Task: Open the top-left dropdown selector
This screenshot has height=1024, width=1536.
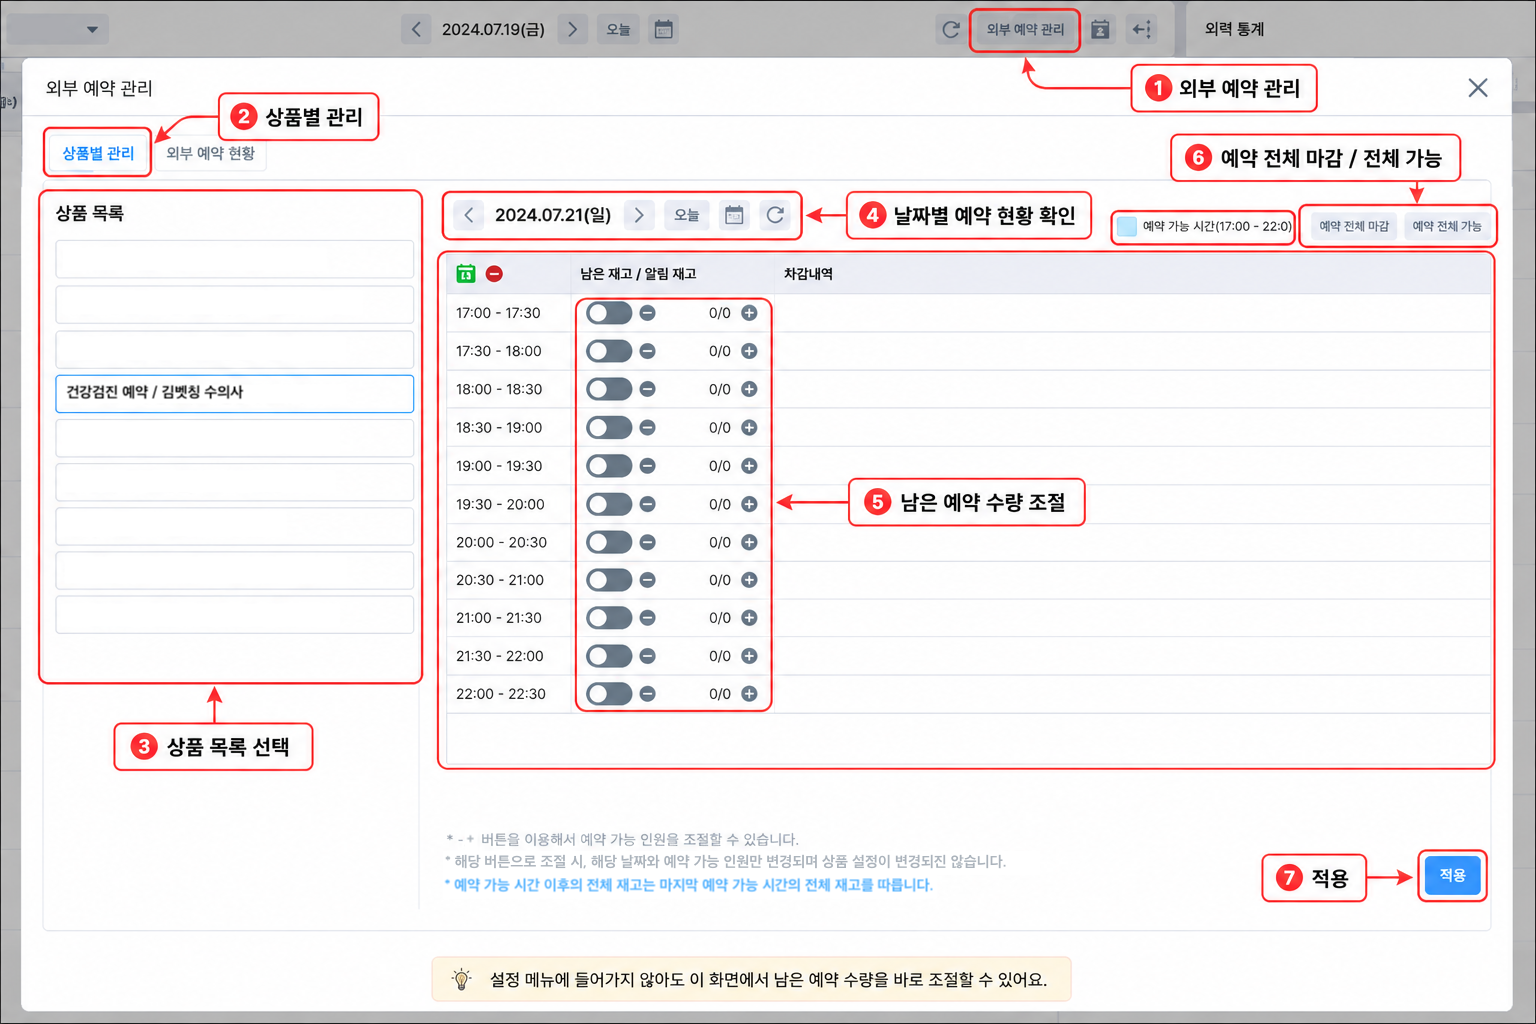Action: [x=57, y=29]
